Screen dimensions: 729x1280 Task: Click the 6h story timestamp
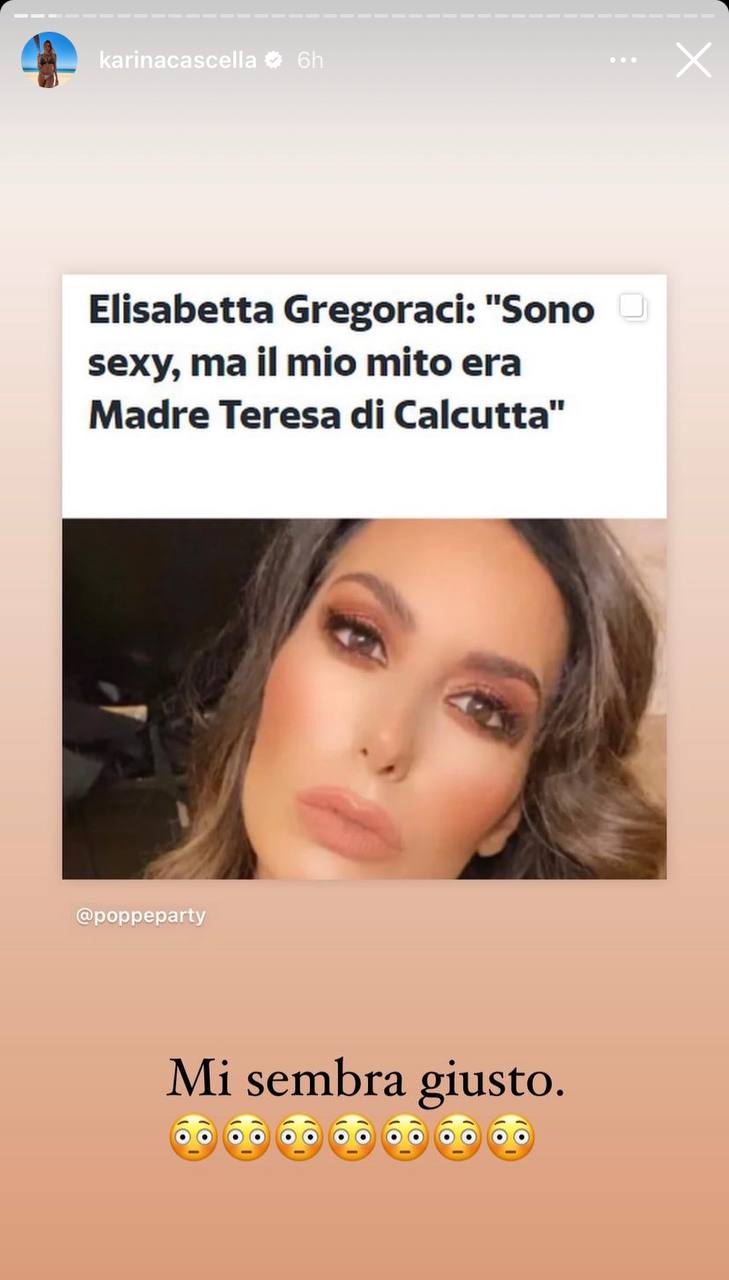pyautogui.click(x=310, y=60)
